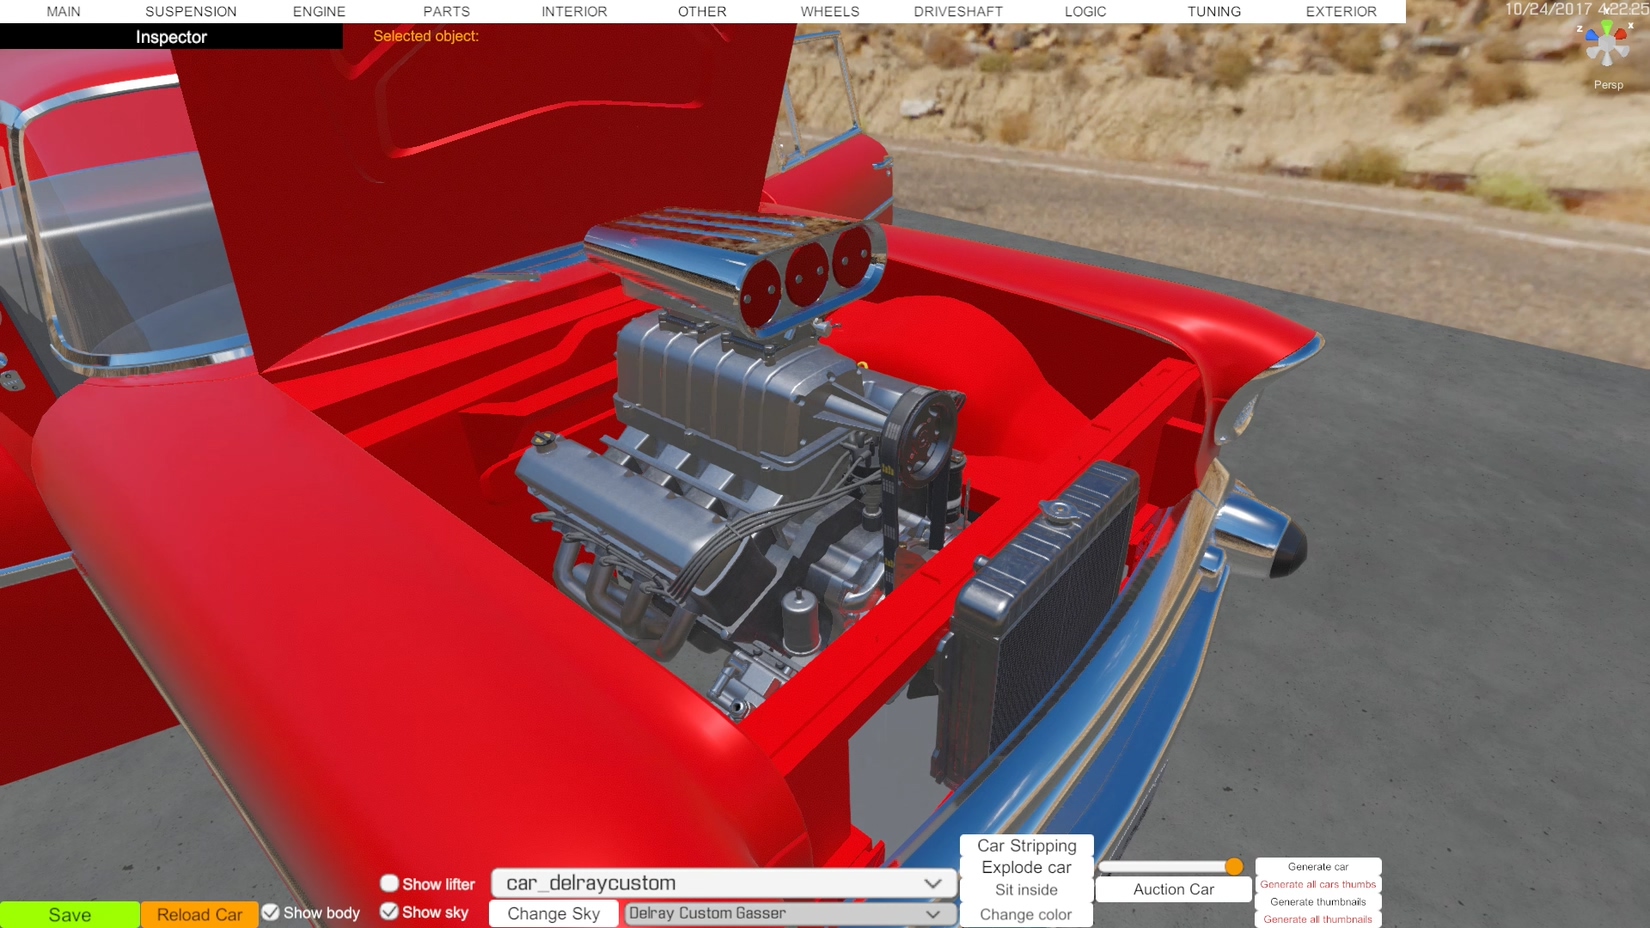The height and width of the screenshot is (928, 1650).
Task: Select the WHEELS tab
Action: point(829,12)
